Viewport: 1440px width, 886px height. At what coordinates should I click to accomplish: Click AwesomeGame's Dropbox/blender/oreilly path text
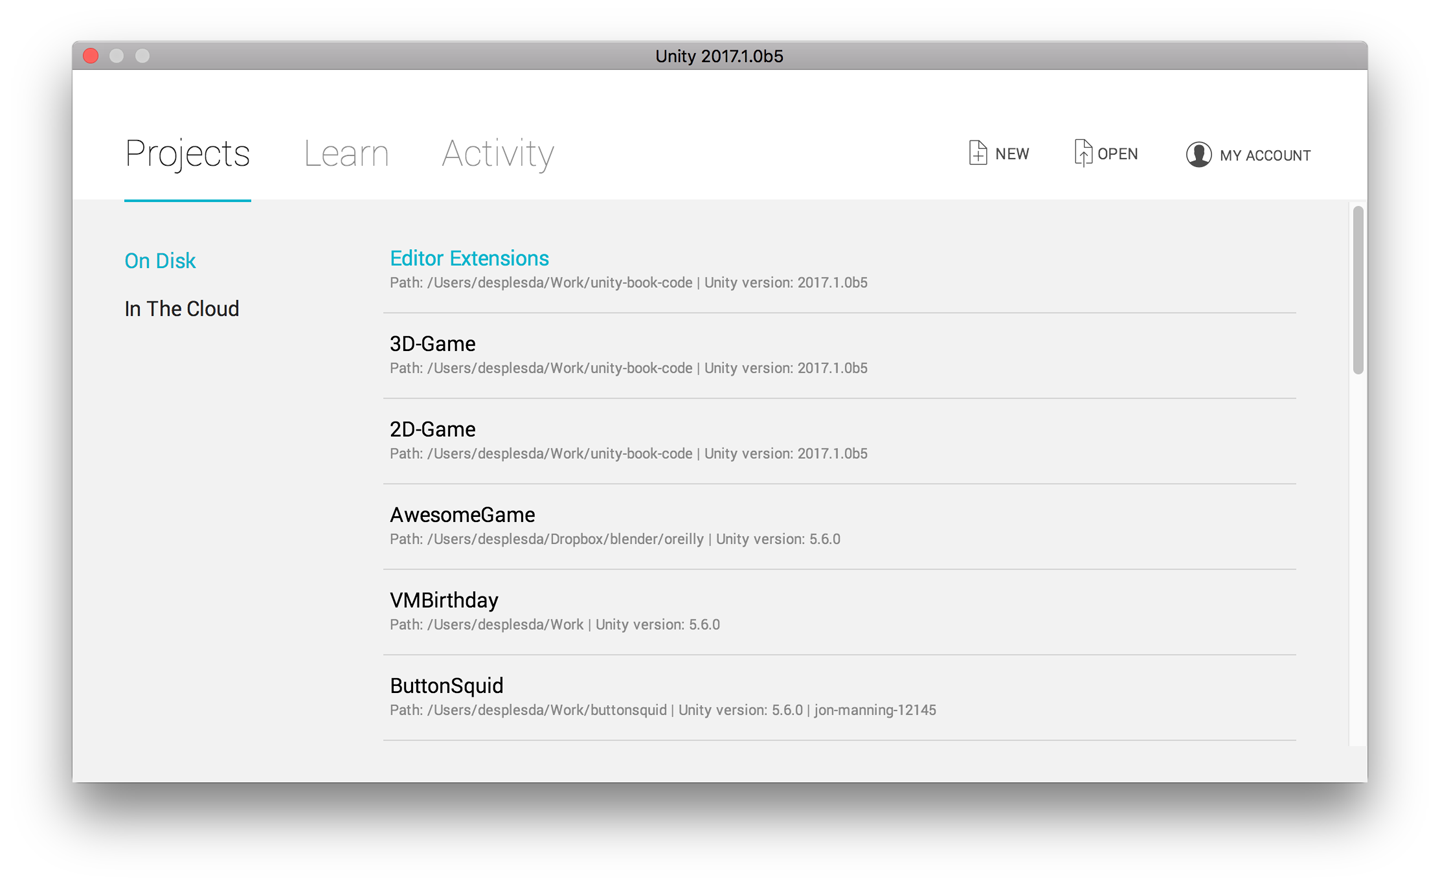coord(615,539)
